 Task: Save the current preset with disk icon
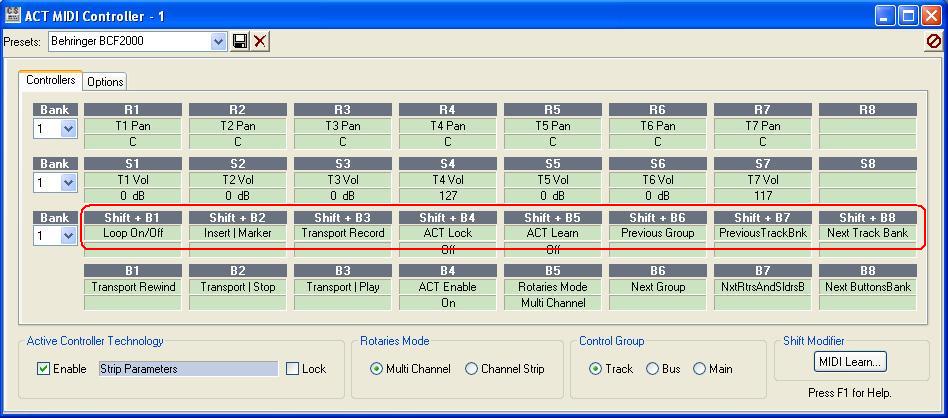[x=240, y=41]
